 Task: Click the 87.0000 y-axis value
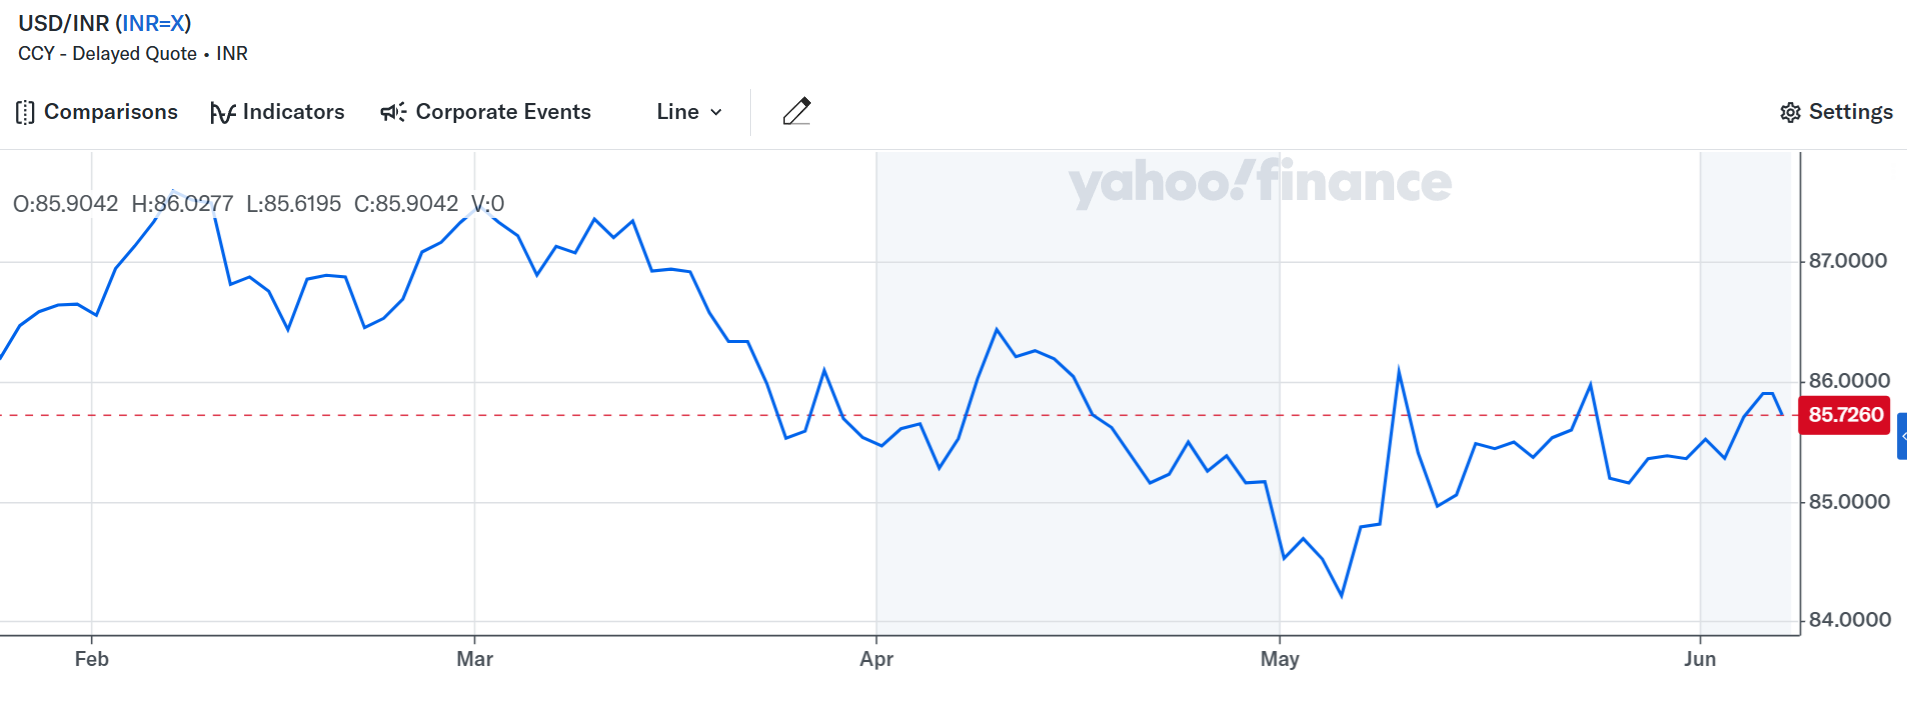[x=1850, y=260]
